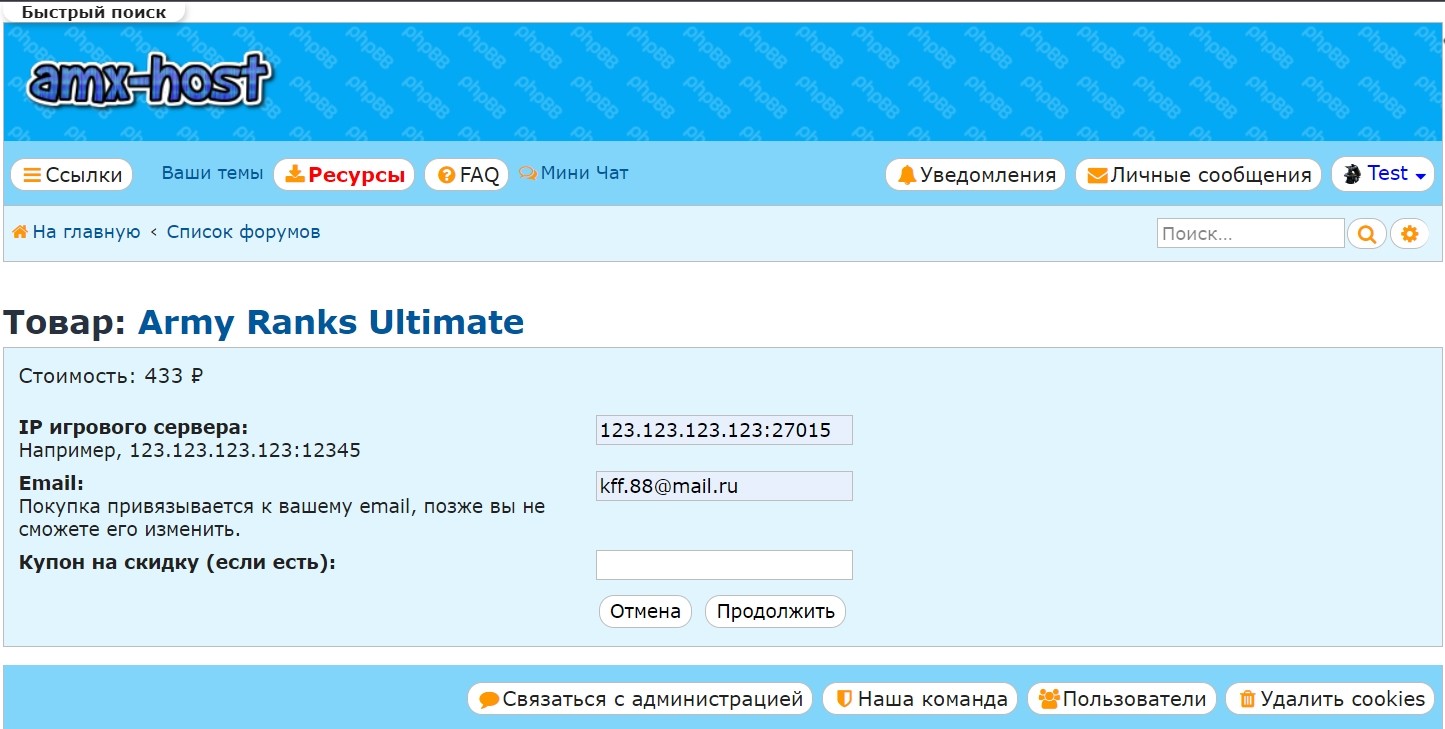1445x729 pixels.
Task: Expand the Test user dropdown
Action: [x=1383, y=174]
